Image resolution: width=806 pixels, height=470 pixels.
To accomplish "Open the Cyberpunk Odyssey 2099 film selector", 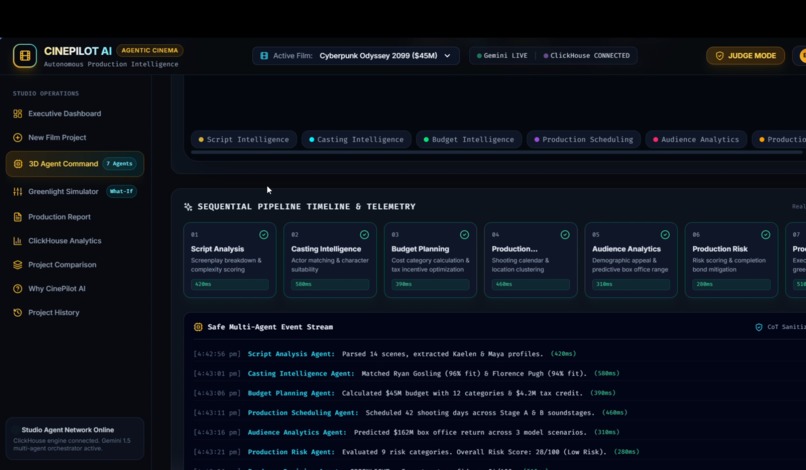I will point(356,56).
